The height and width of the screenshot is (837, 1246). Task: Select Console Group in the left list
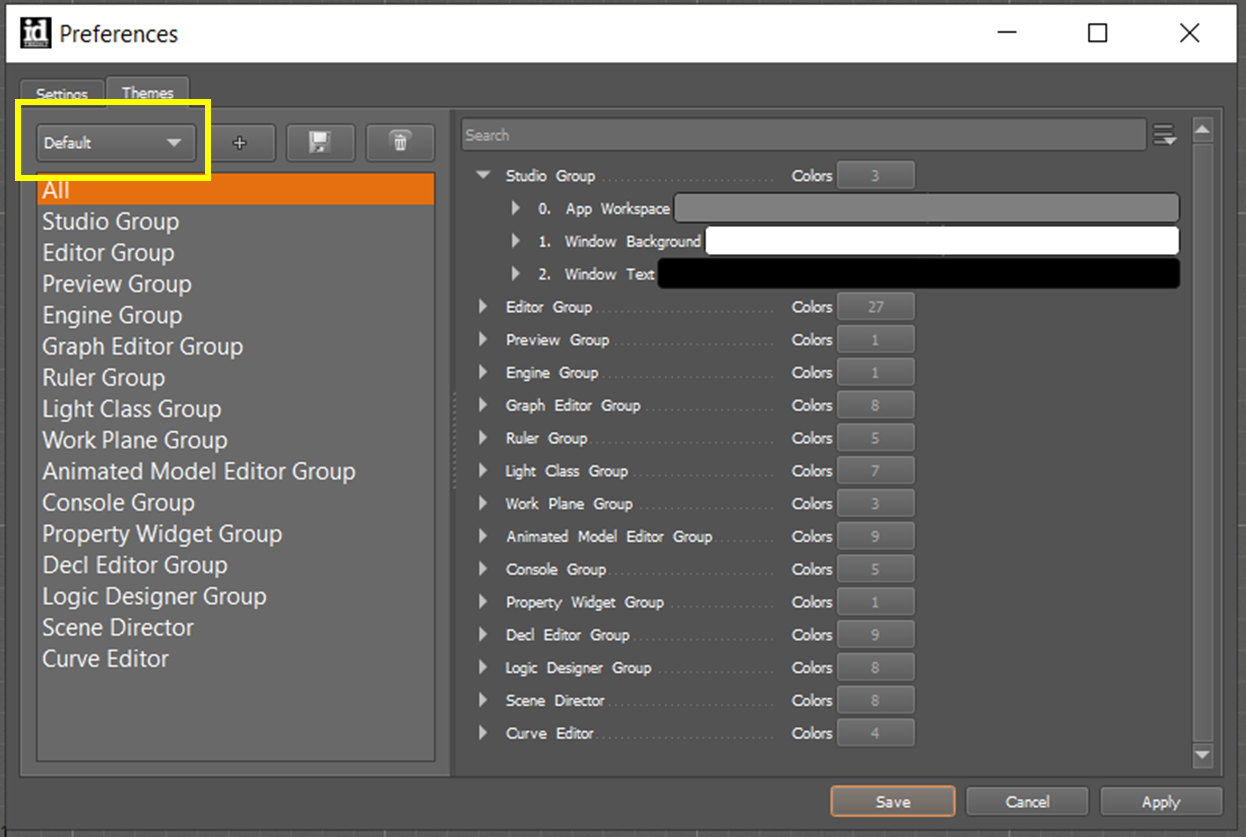[x=236, y=502]
